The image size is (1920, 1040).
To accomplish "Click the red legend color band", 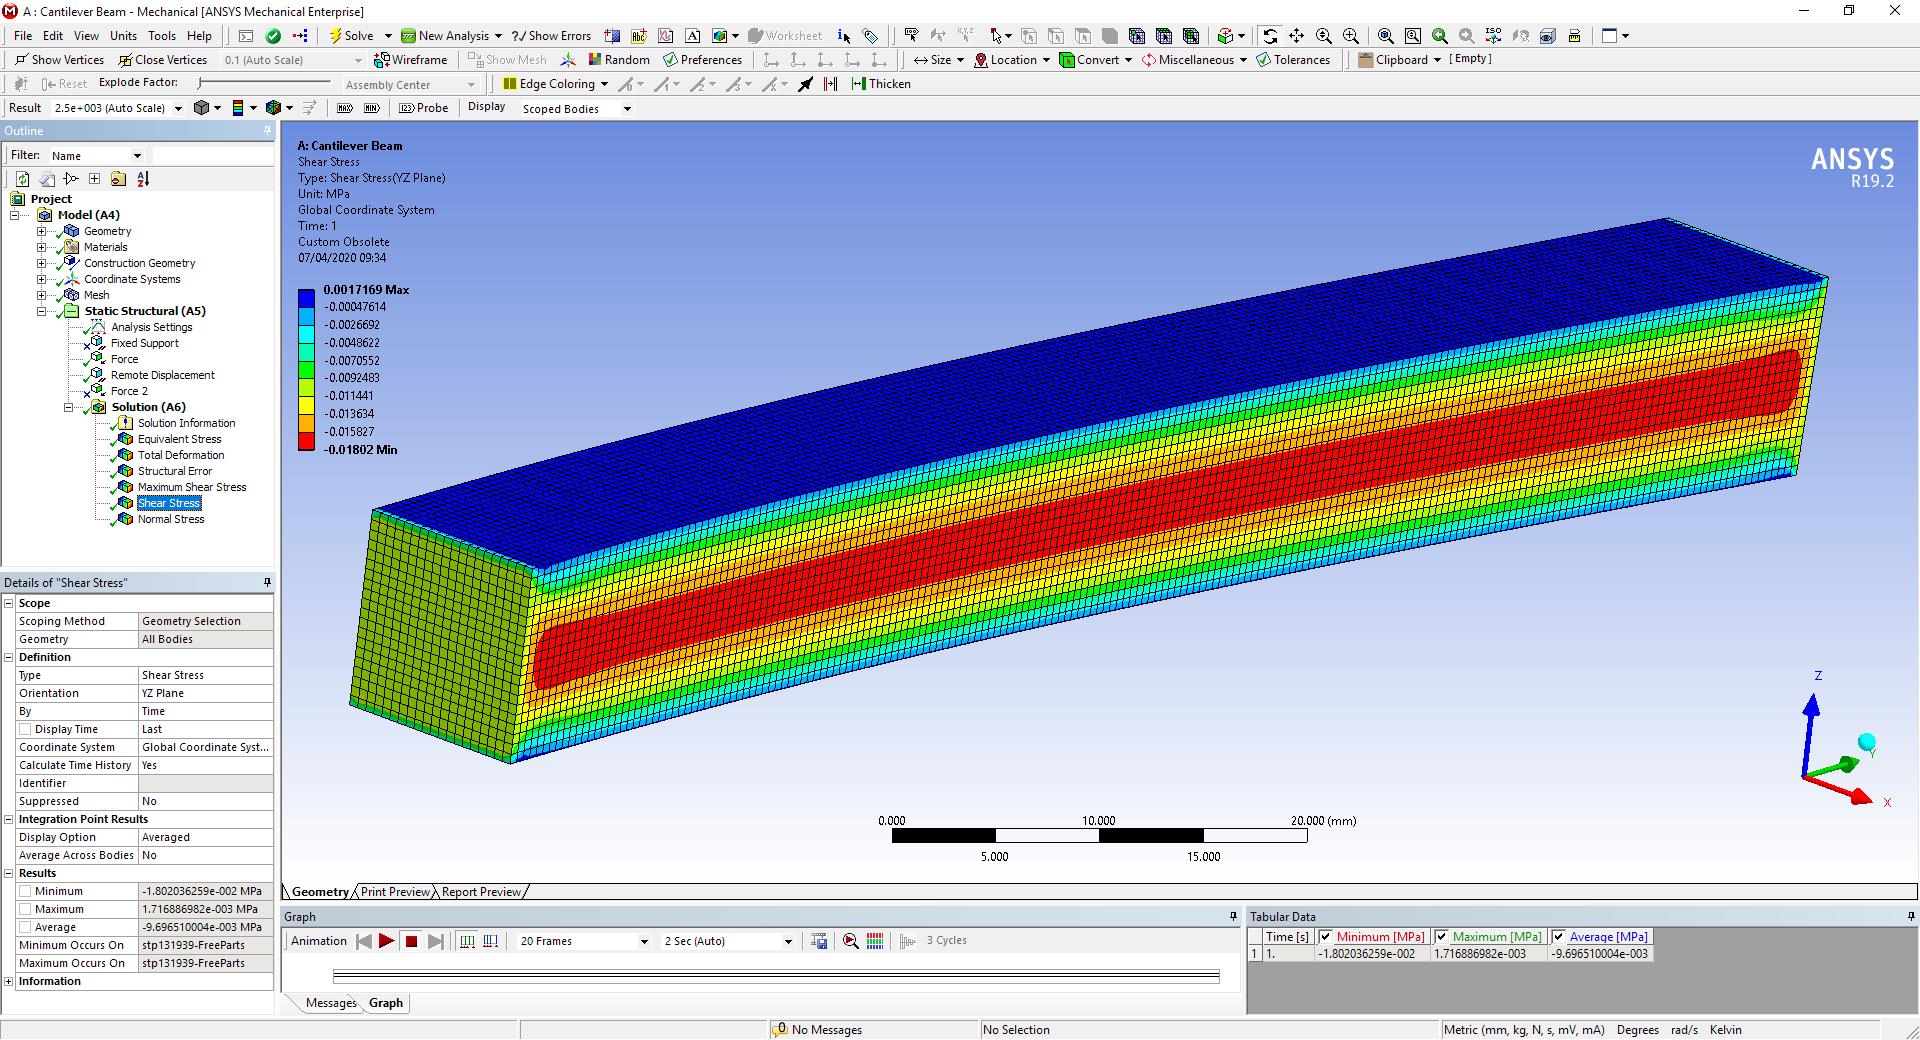I will 306,441.
